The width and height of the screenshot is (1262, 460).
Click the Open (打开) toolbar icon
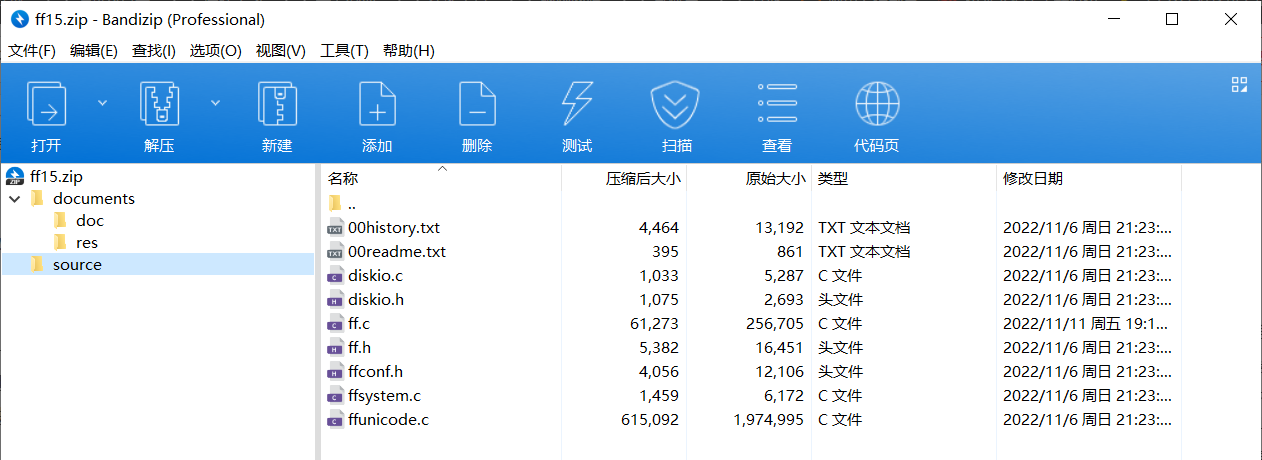(x=46, y=103)
